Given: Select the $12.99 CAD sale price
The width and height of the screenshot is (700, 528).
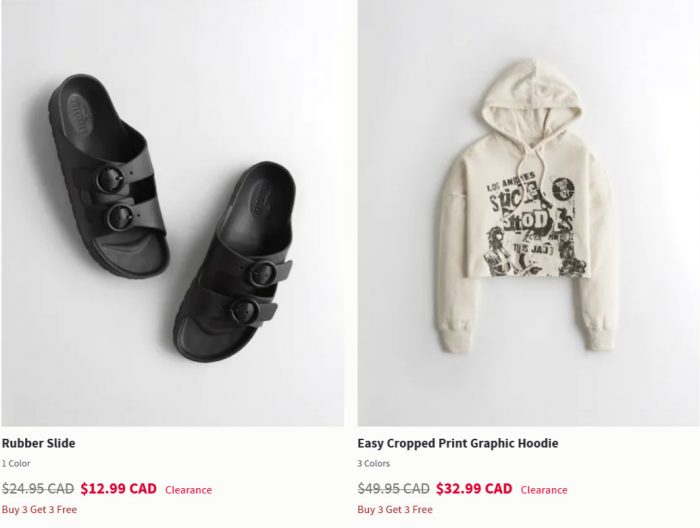Looking at the screenshot, I should coord(119,488).
